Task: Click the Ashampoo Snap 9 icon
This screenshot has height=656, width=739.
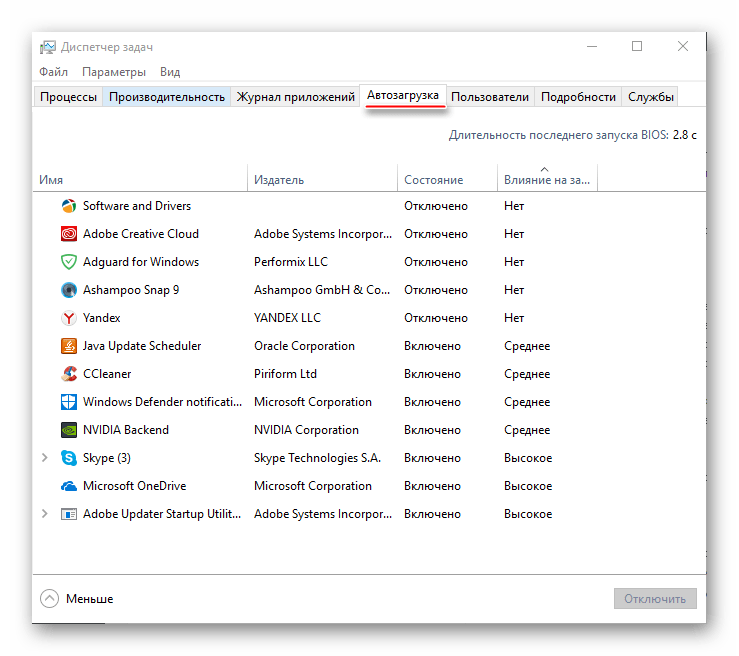Action: click(x=69, y=290)
